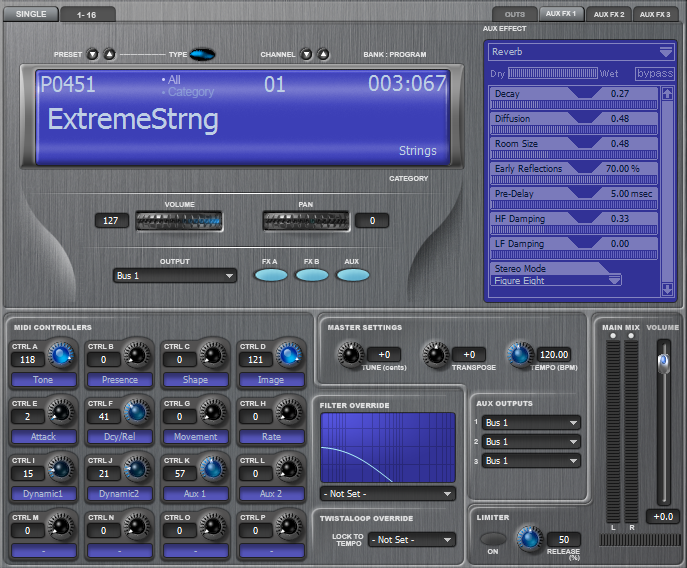The height and width of the screenshot is (568, 687).
Task: Click the Limiter Release knob
Action: click(x=528, y=540)
